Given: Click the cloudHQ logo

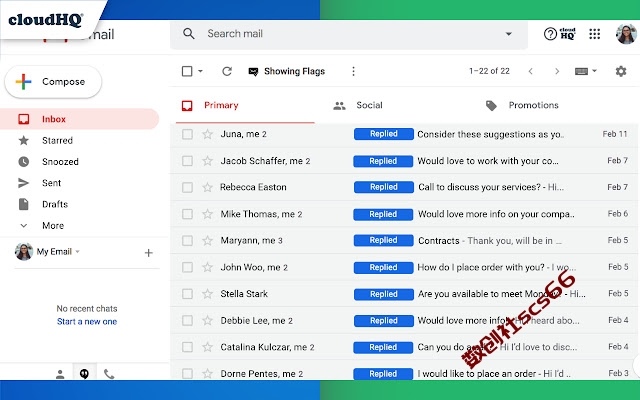Looking at the screenshot, I should (x=45, y=20).
